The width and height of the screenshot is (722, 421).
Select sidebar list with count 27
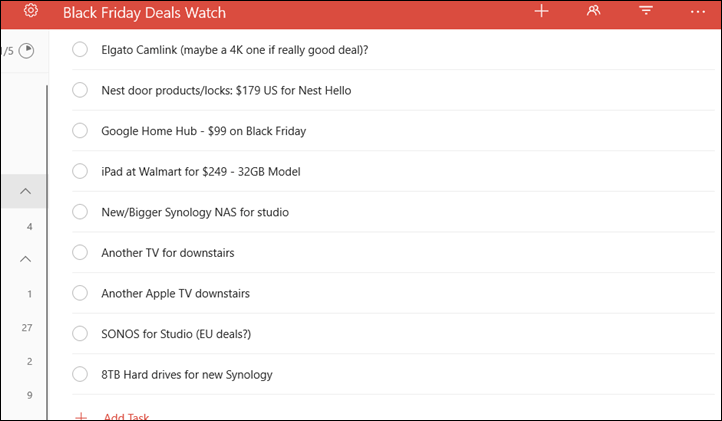pos(27,327)
